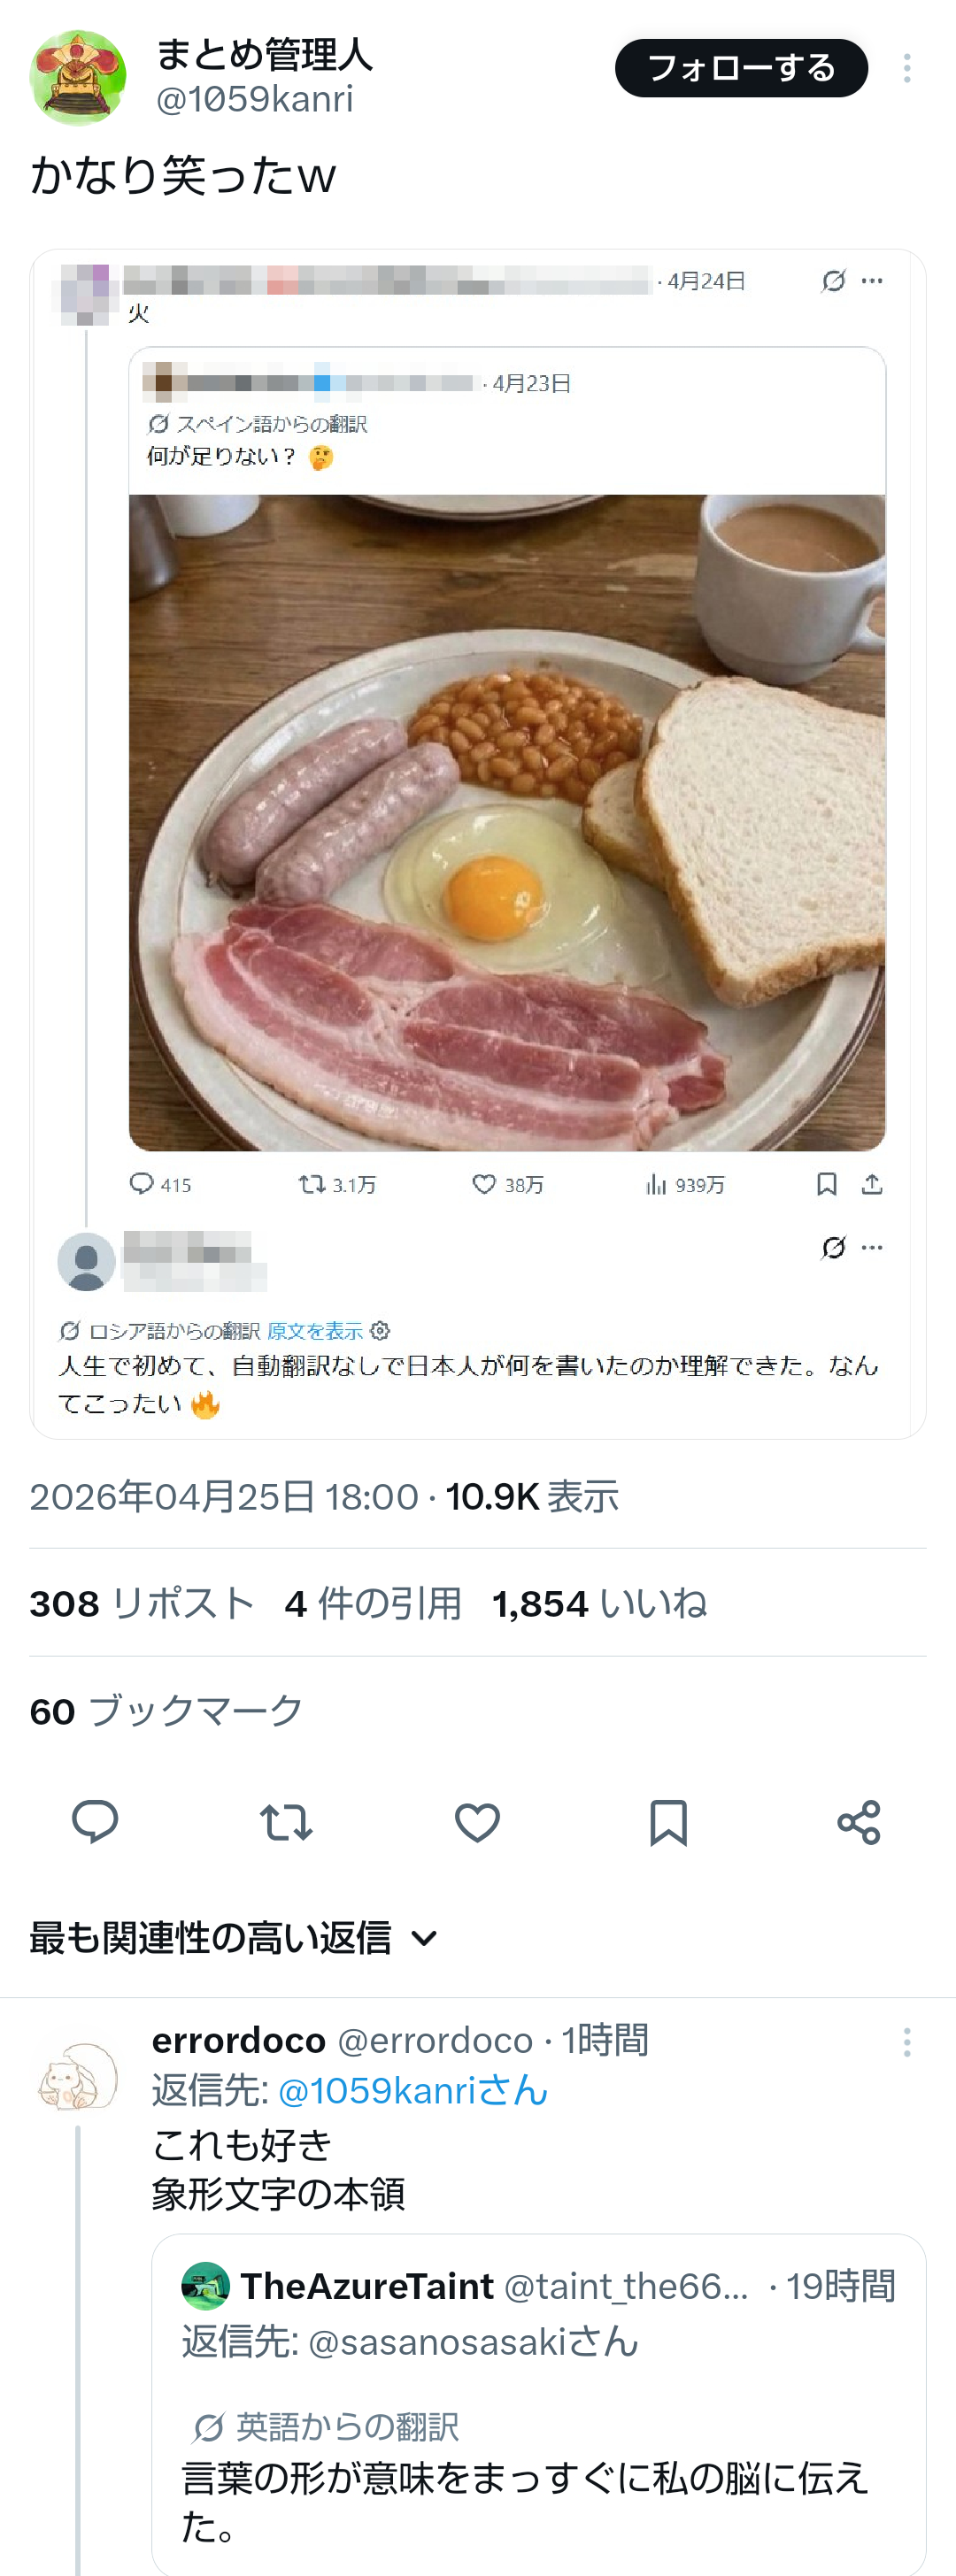Repost this post via the repost icon
This screenshot has height=2576, width=956.
point(286,1822)
